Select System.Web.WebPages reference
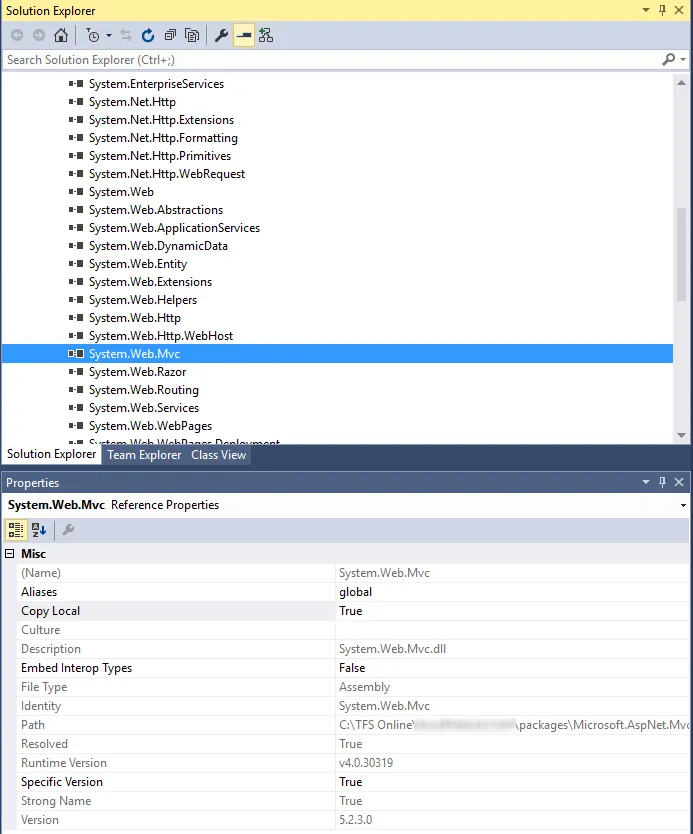 tap(151, 426)
